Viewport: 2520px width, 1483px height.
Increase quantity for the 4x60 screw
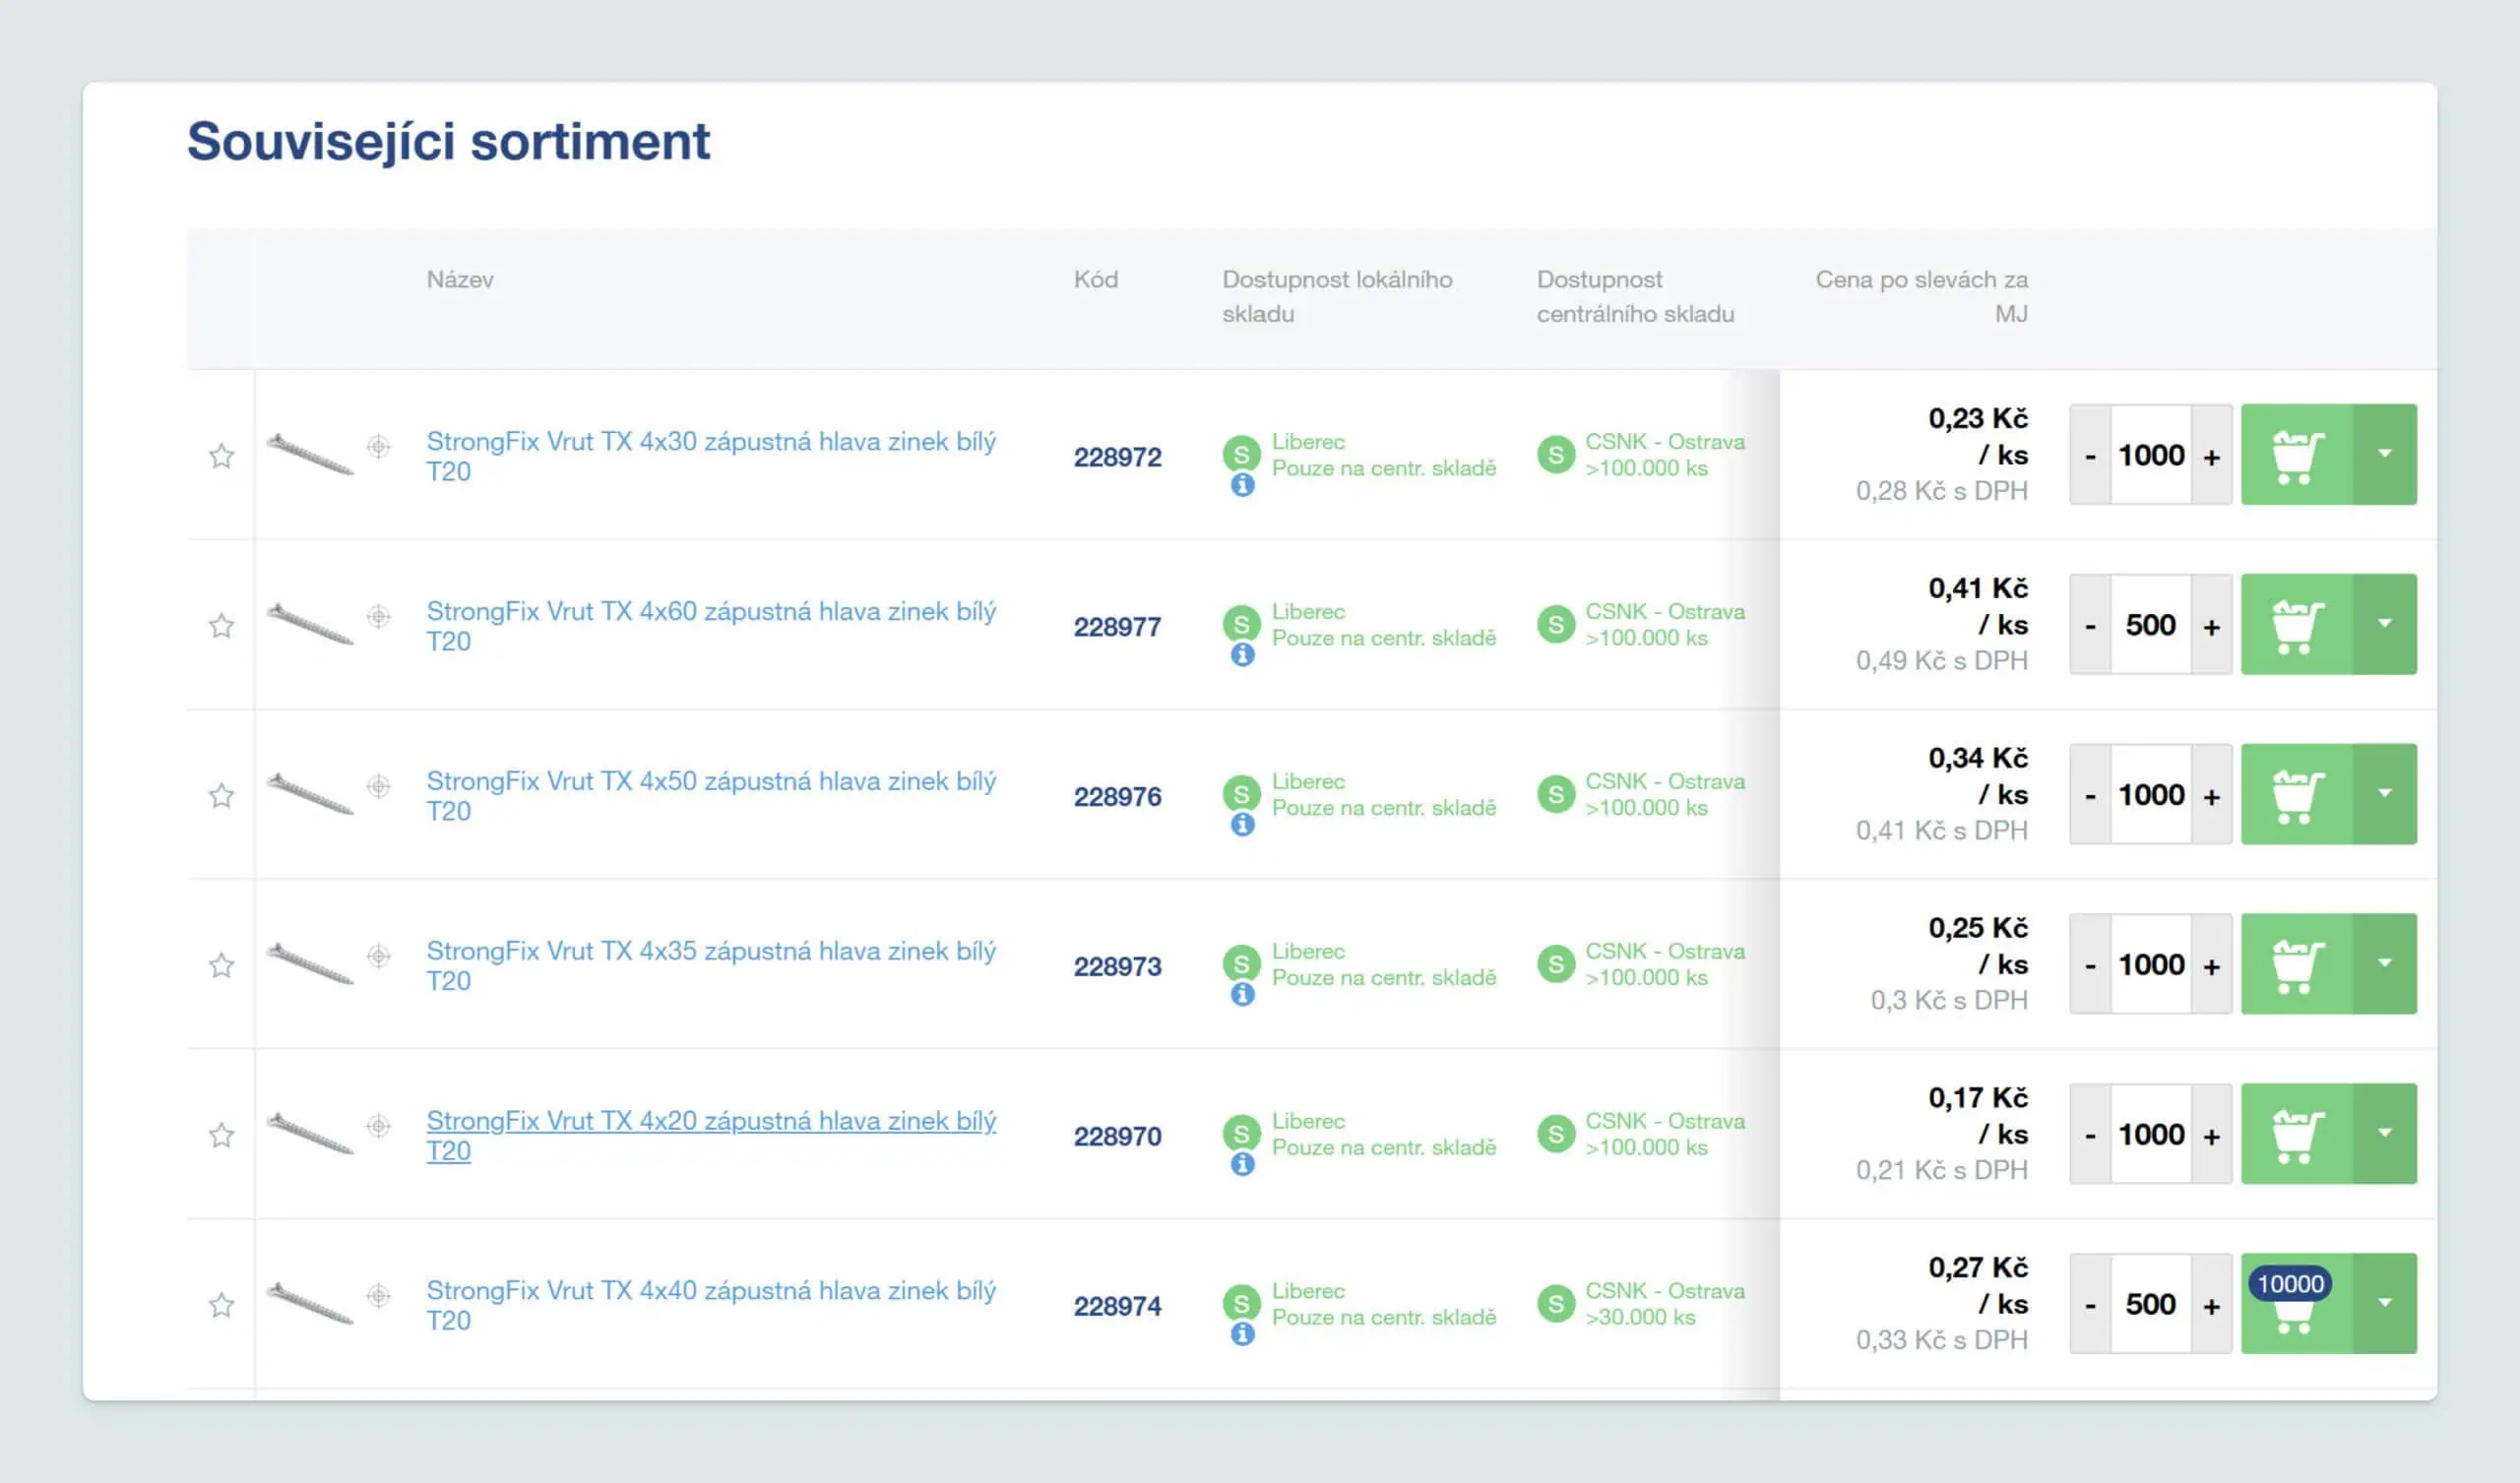(x=2212, y=626)
